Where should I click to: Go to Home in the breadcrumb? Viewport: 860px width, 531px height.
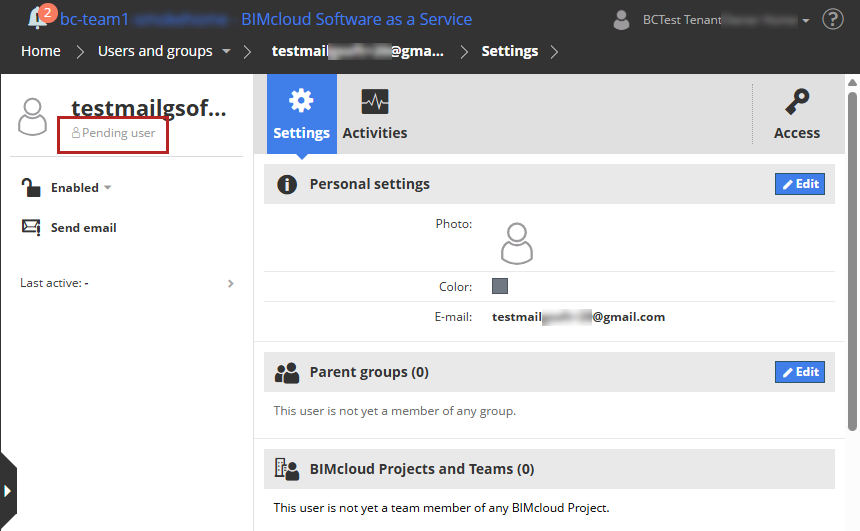click(41, 51)
